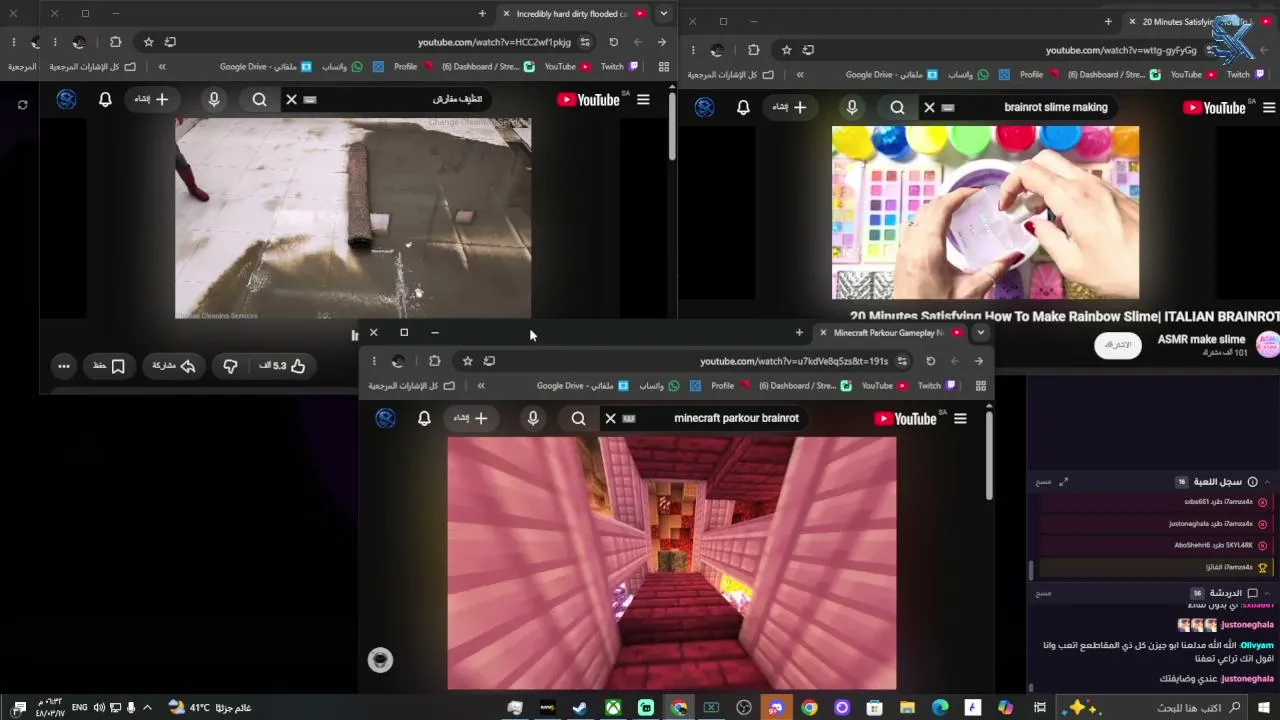
Task: Open Steam from the taskbar
Action: [x=579, y=708]
